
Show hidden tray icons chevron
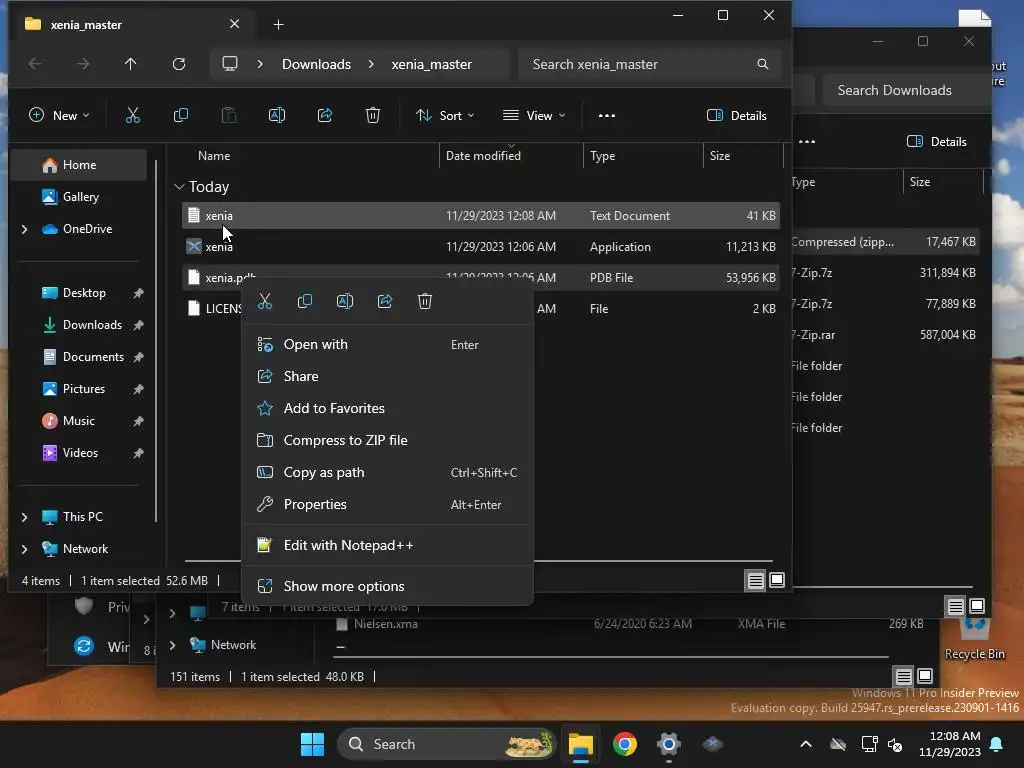point(806,744)
